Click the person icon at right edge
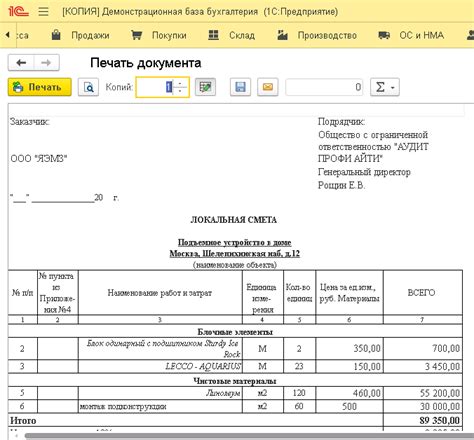This screenshot has height=440, width=474. coord(470,35)
